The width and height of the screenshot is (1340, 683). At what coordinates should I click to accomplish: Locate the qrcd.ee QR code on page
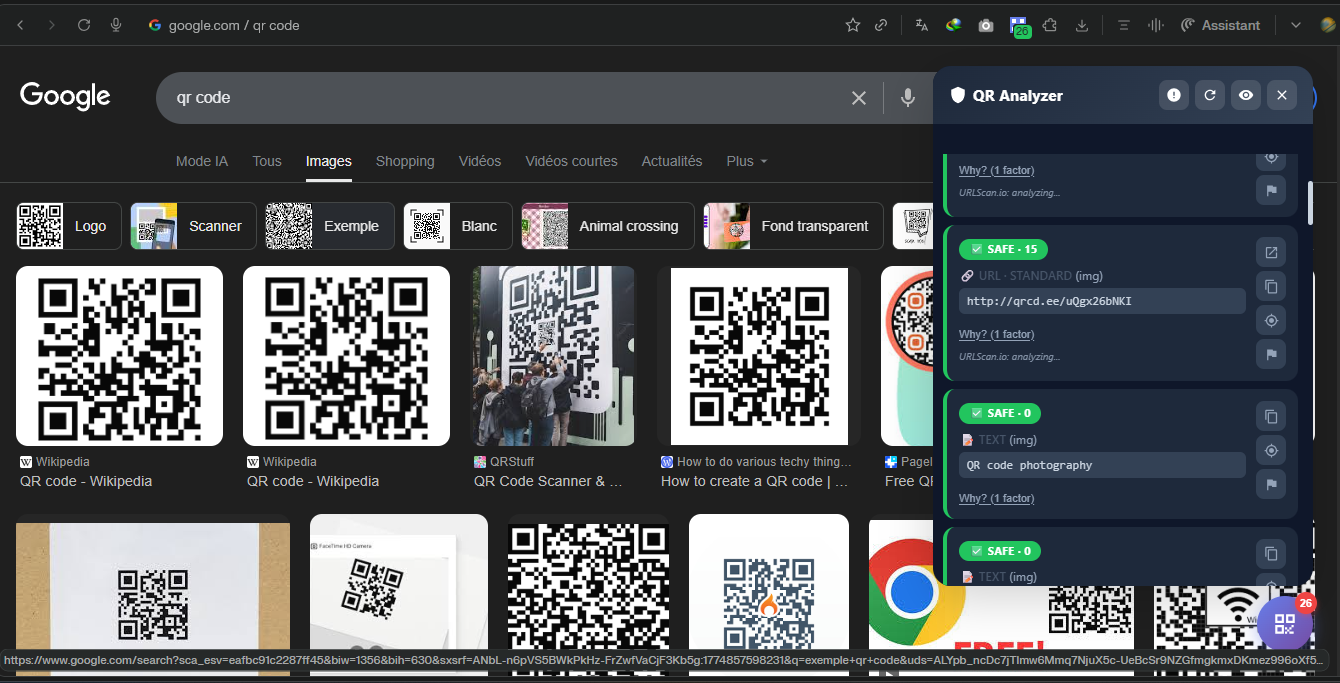1271,321
